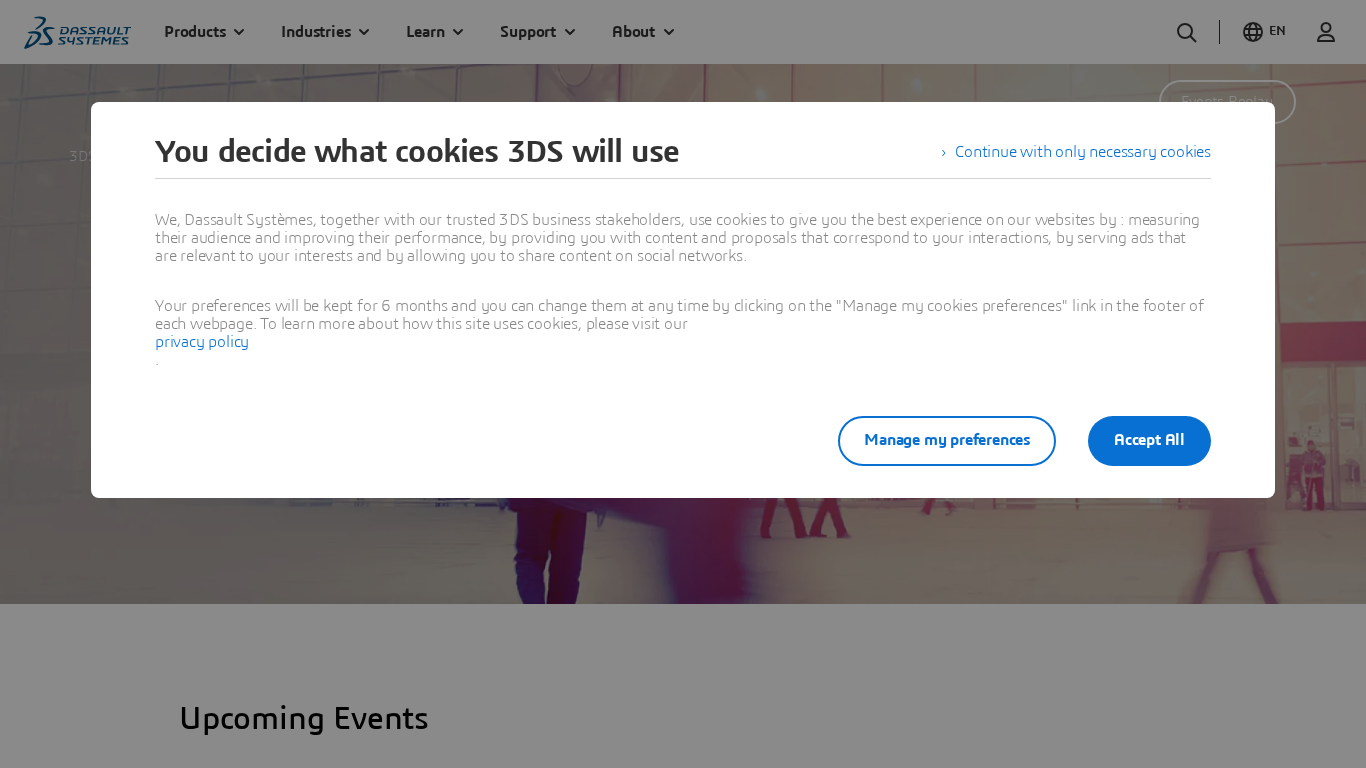Open the Products menu
The width and height of the screenshot is (1366, 768).
click(x=195, y=32)
